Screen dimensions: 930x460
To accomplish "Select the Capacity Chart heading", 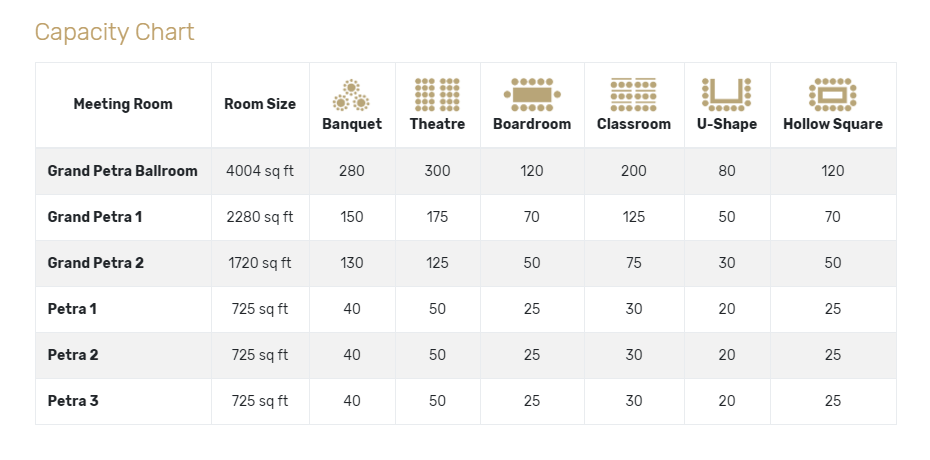I will click(x=114, y=32).
